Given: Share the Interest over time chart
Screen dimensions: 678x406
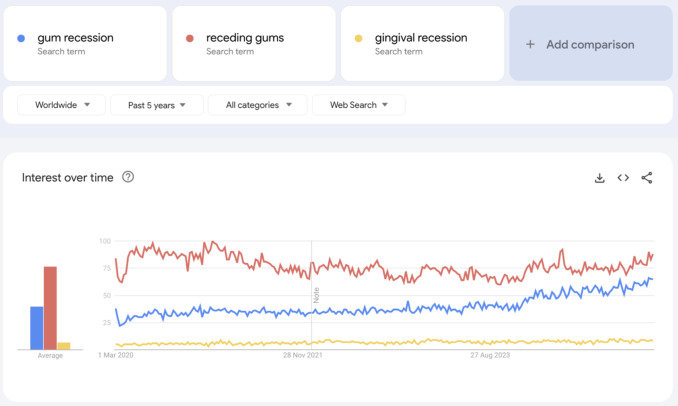Looking at the screenshot, I should click(x=647, y=178).
